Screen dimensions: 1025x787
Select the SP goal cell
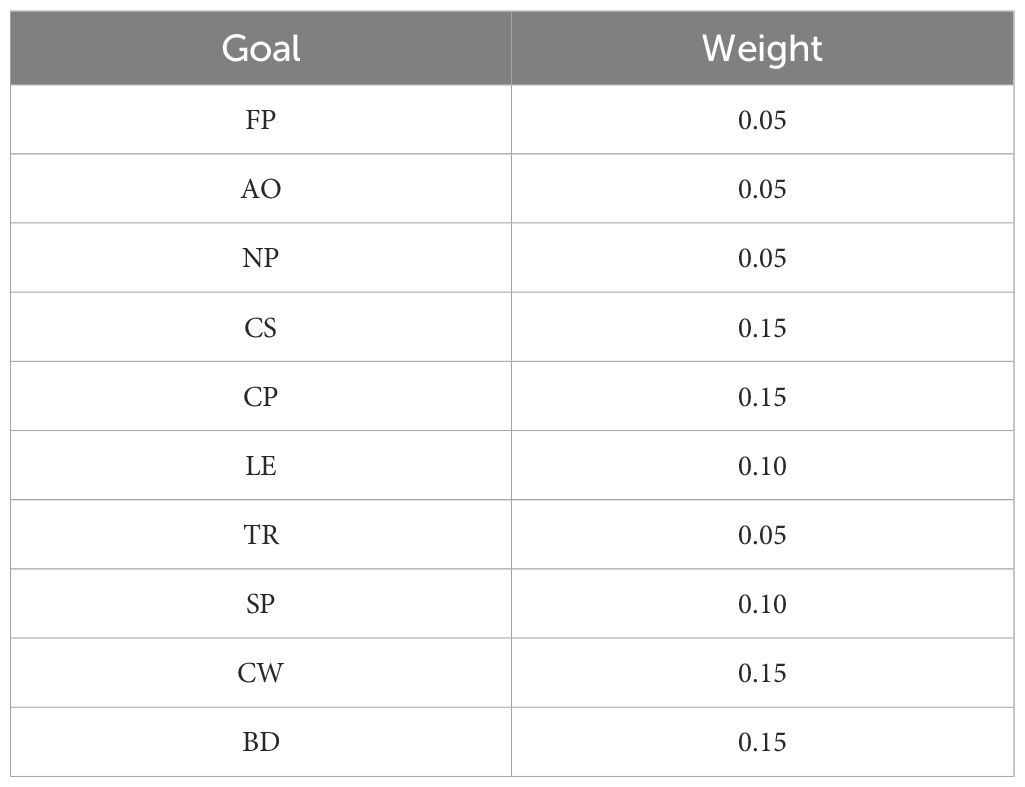point(261,604)
